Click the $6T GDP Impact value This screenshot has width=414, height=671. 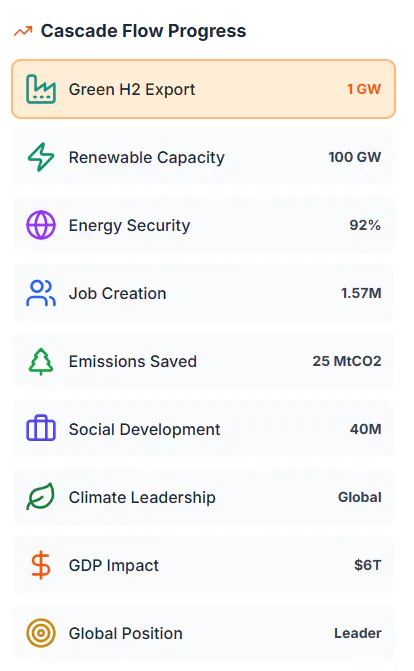(367, 565)
